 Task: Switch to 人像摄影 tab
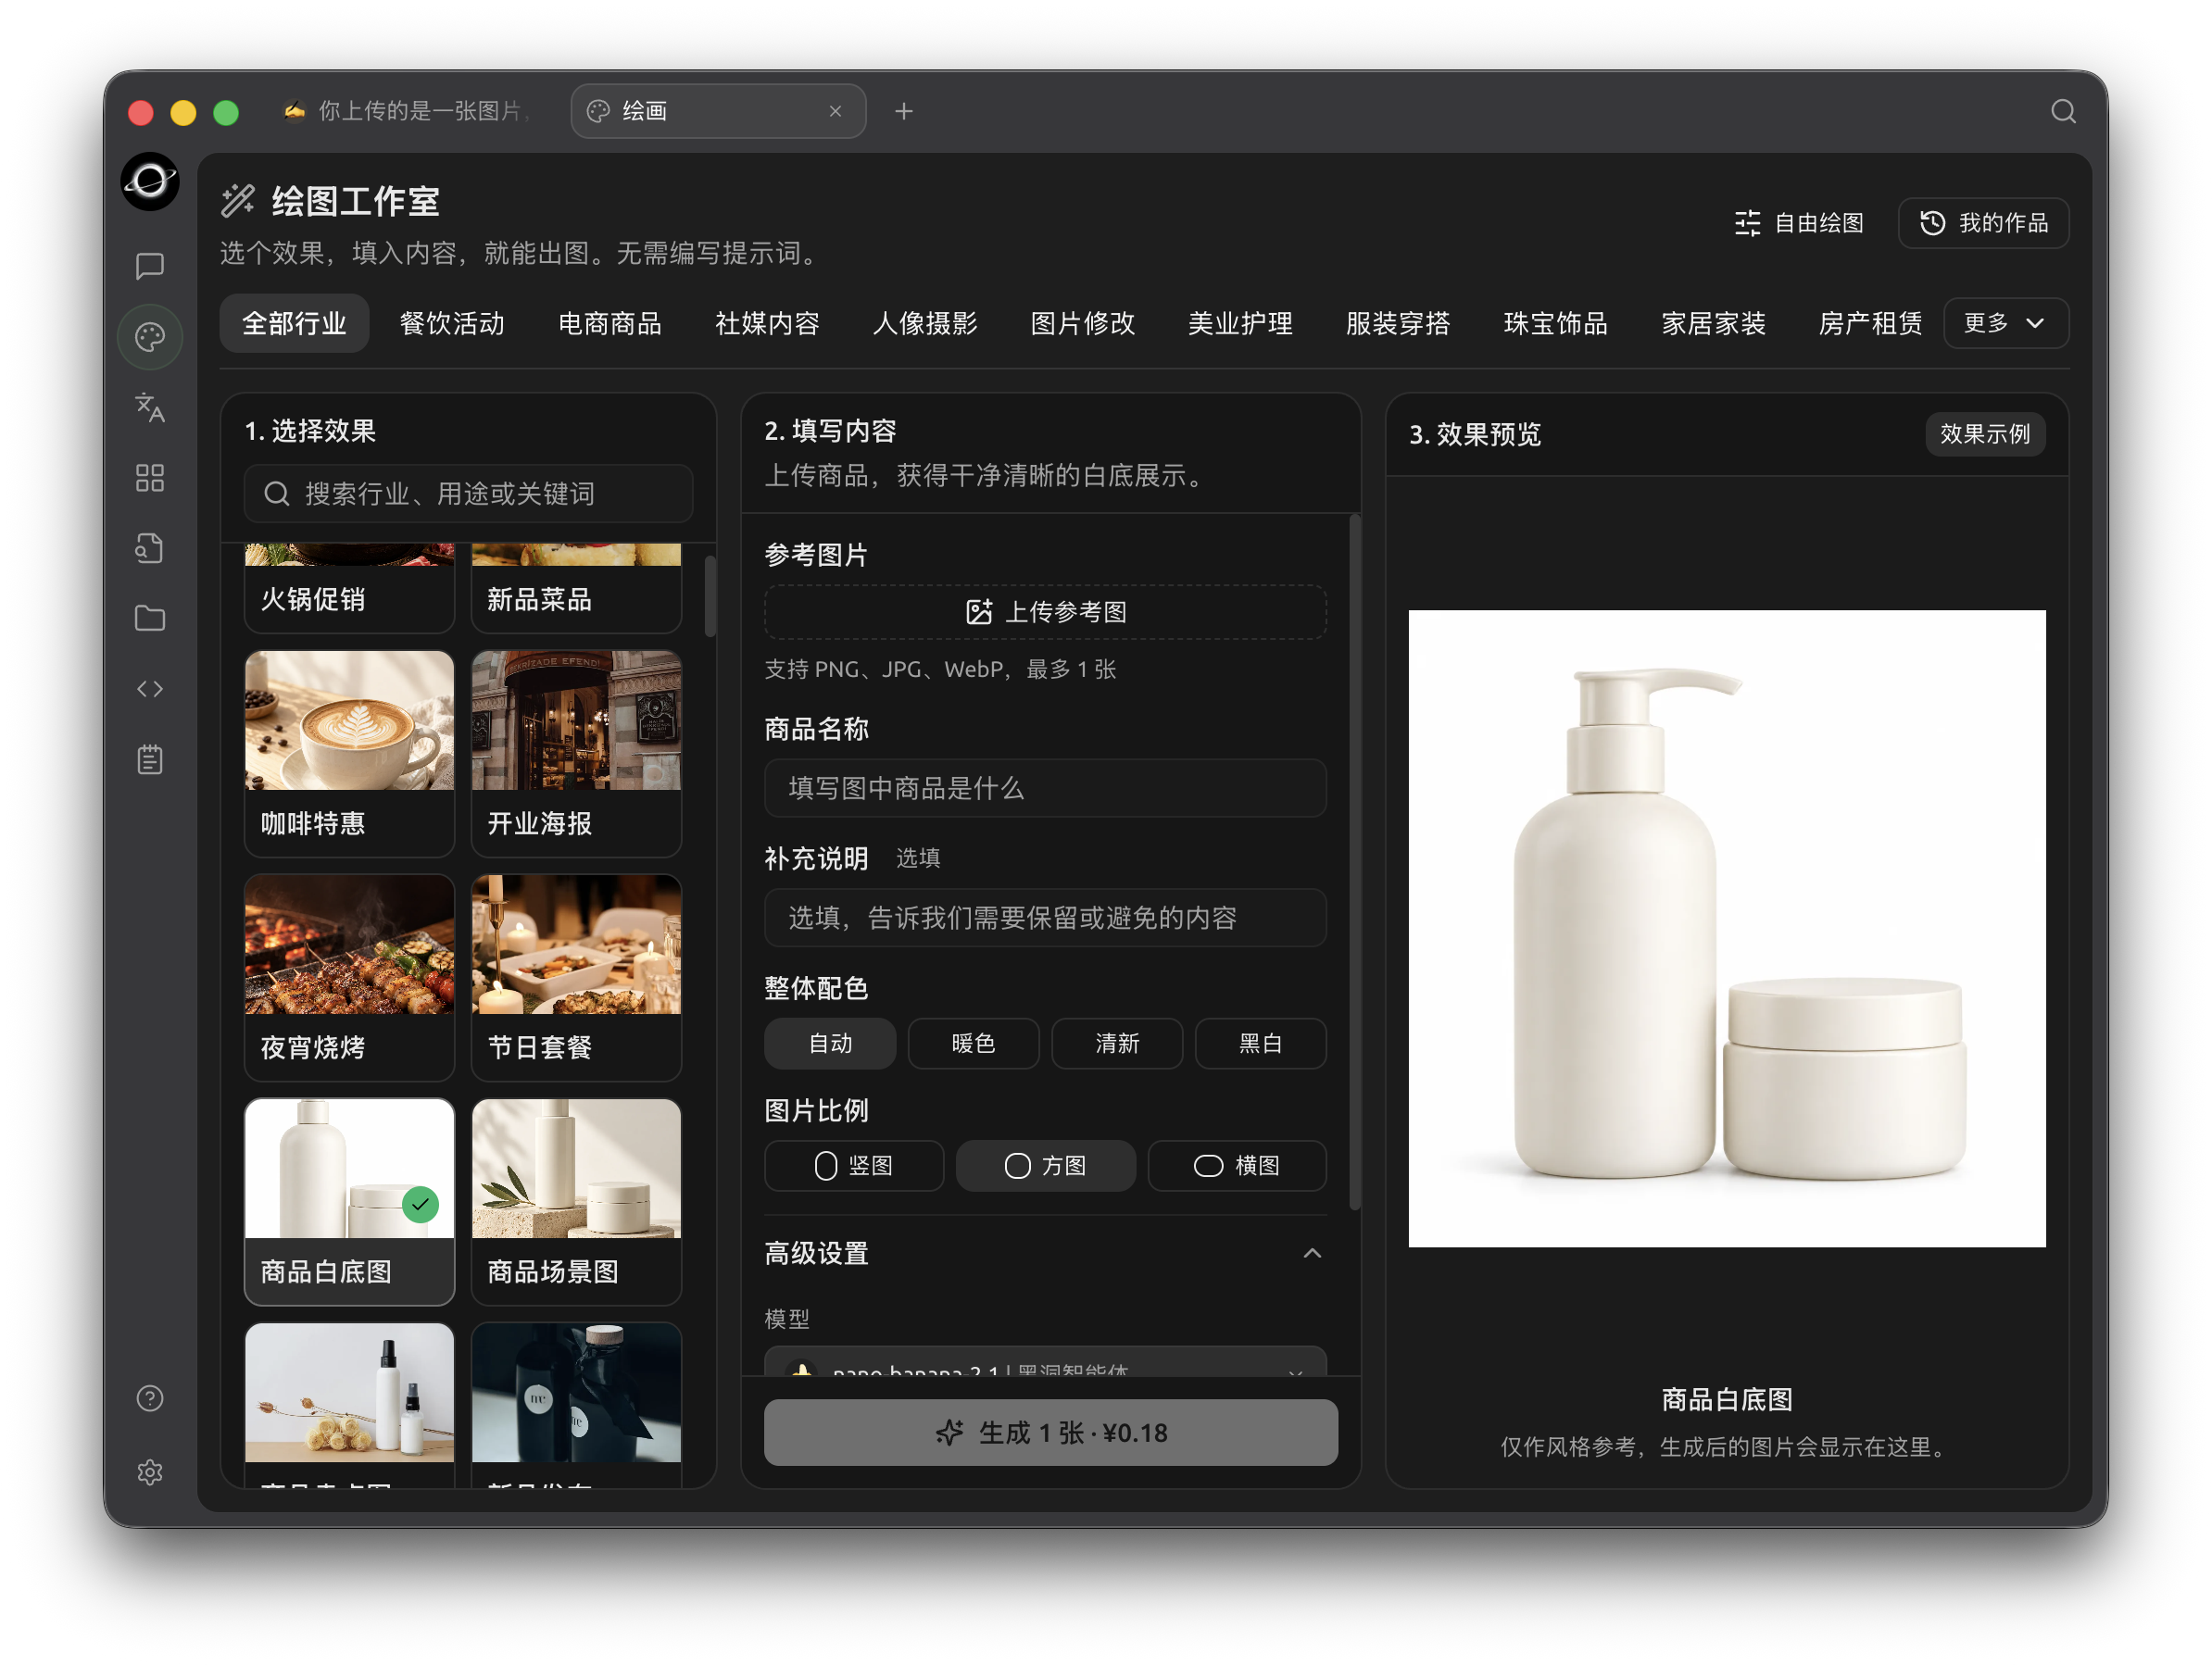tap(925, 323)
